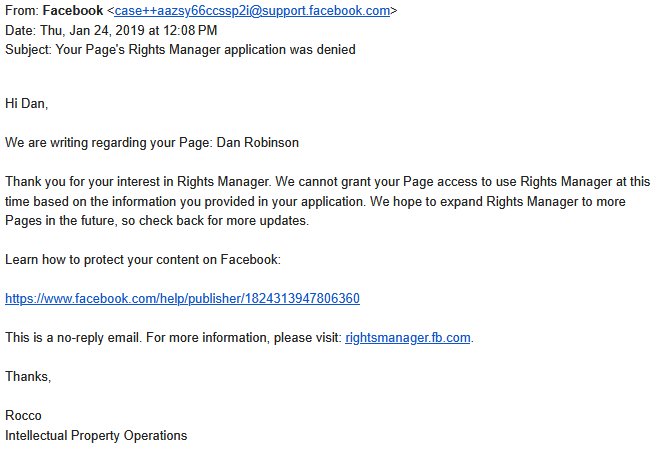The width and height of the screenshot is (662, 462).
Task: Visit the rightsmanager.fb.com link
Action: (407, 337)
